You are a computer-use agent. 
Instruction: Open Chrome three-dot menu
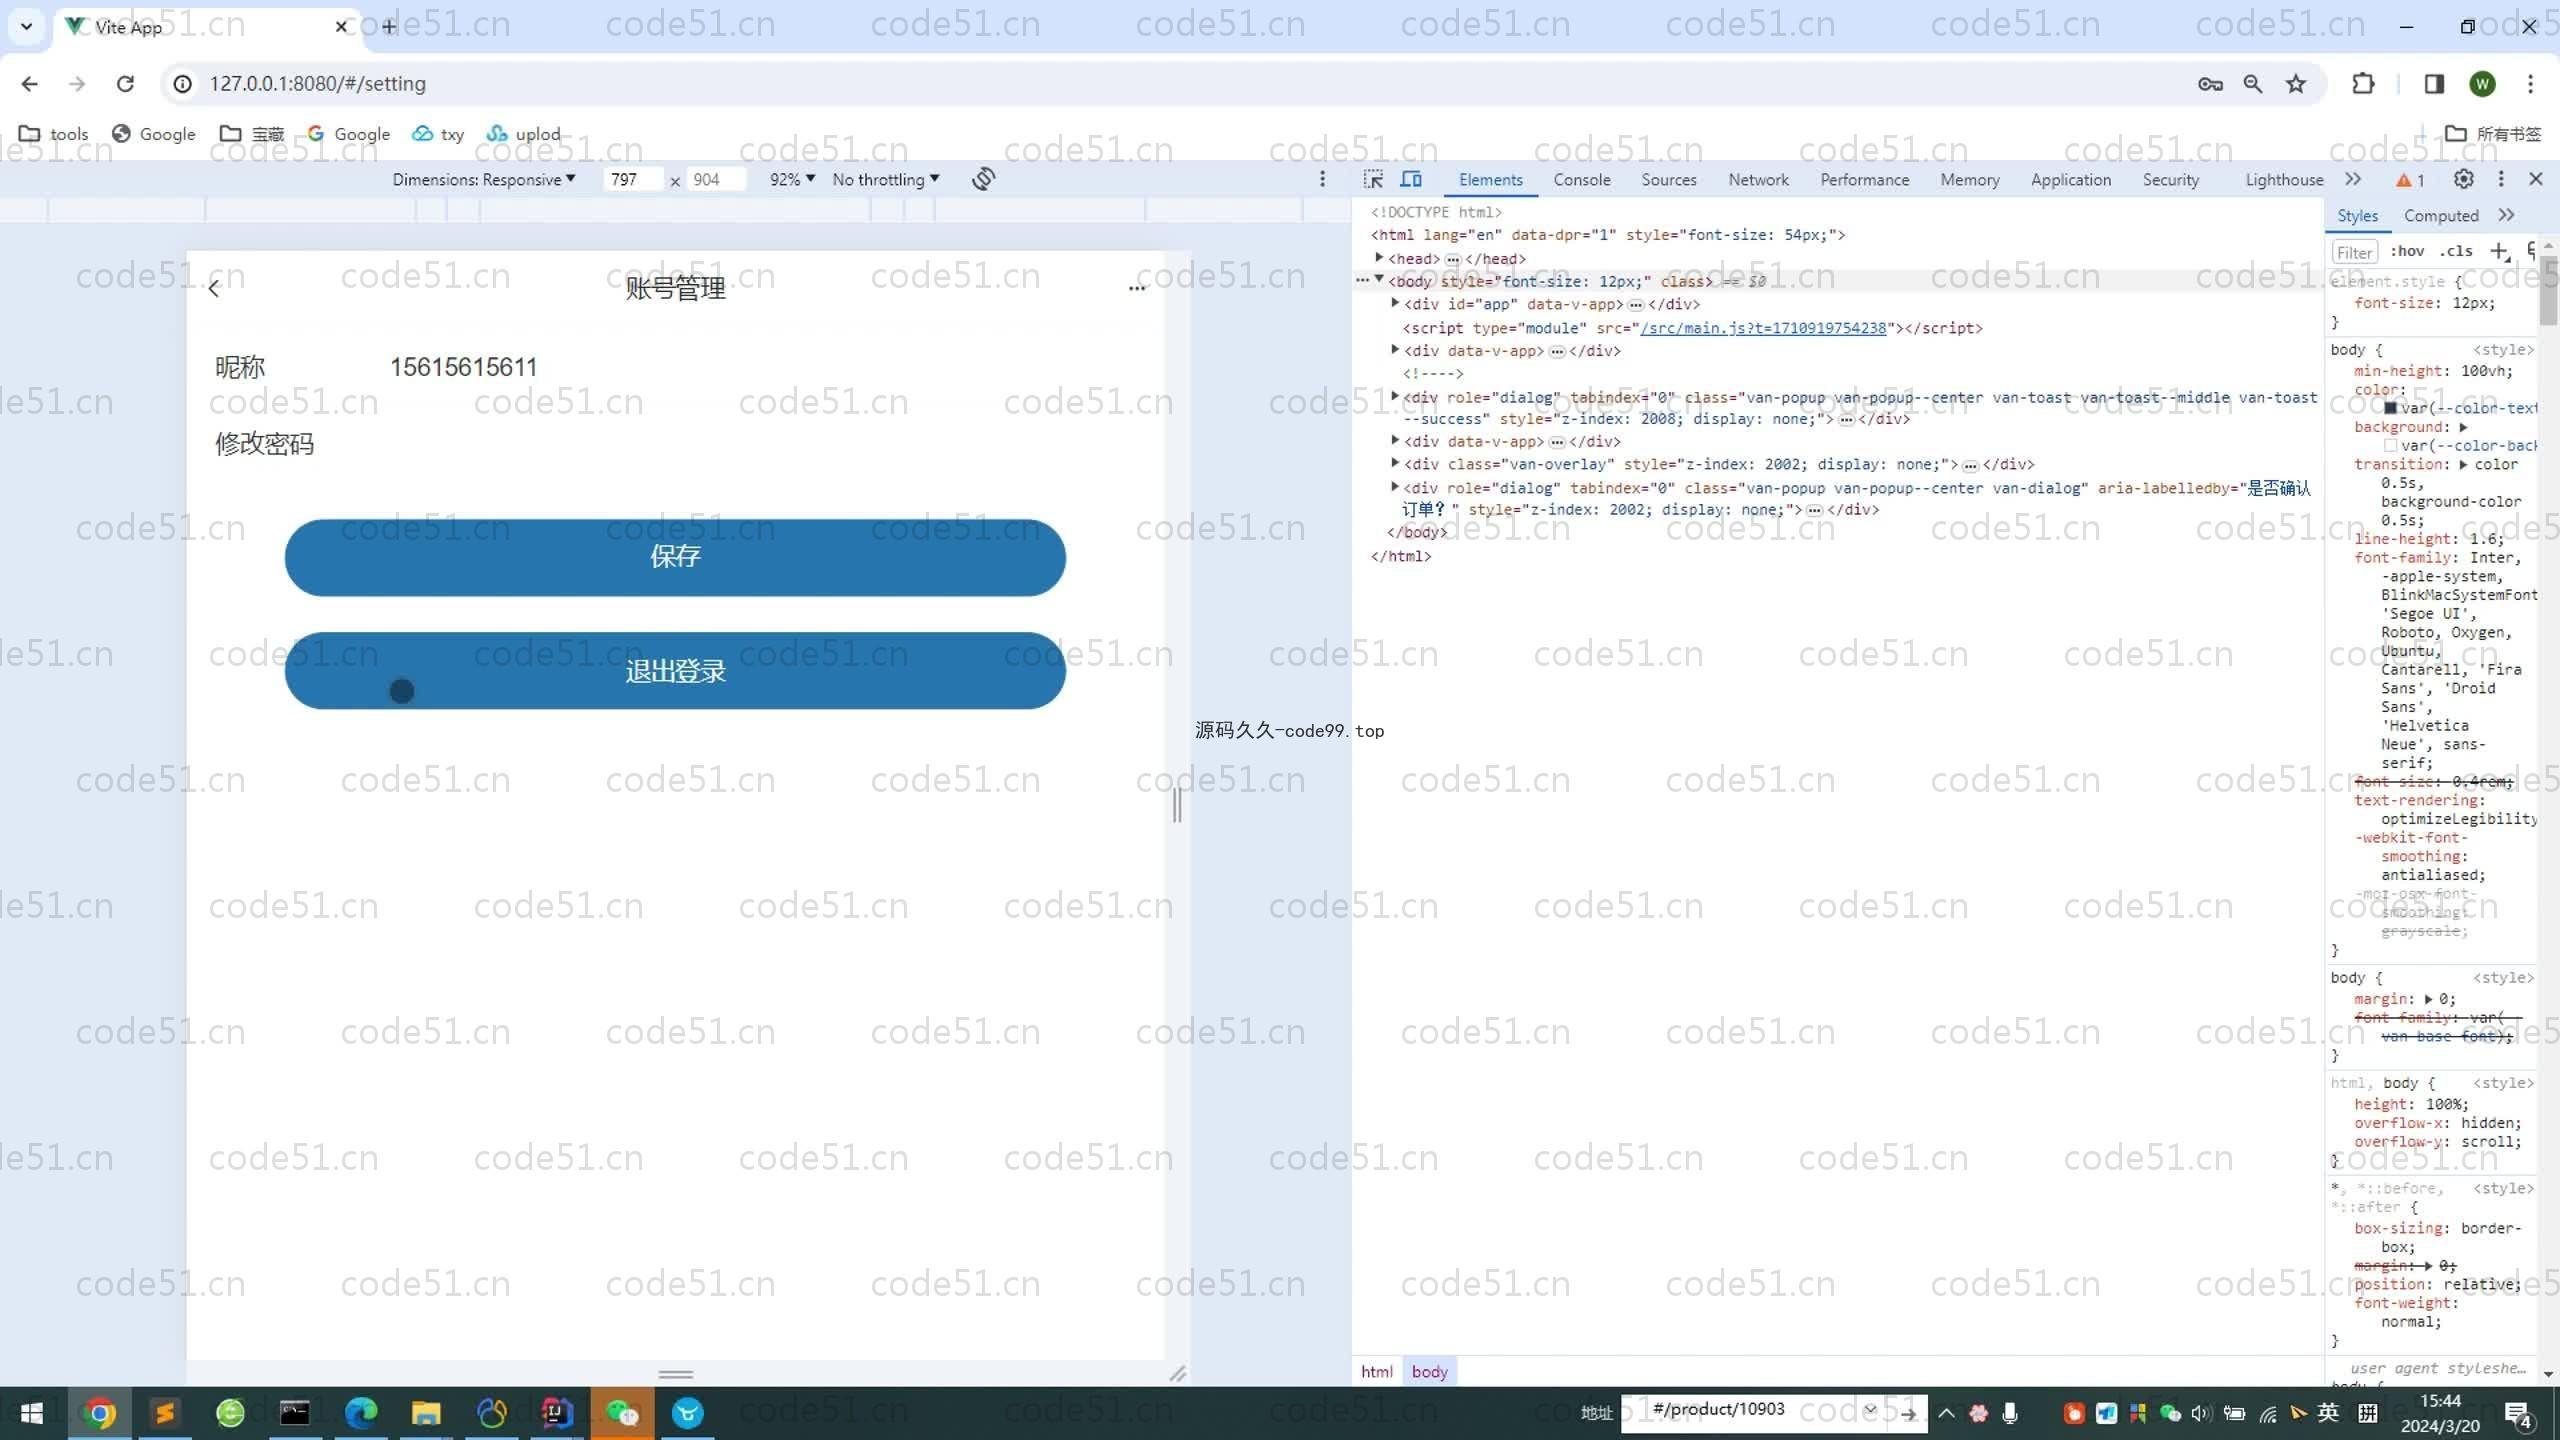click(2531, 84)
